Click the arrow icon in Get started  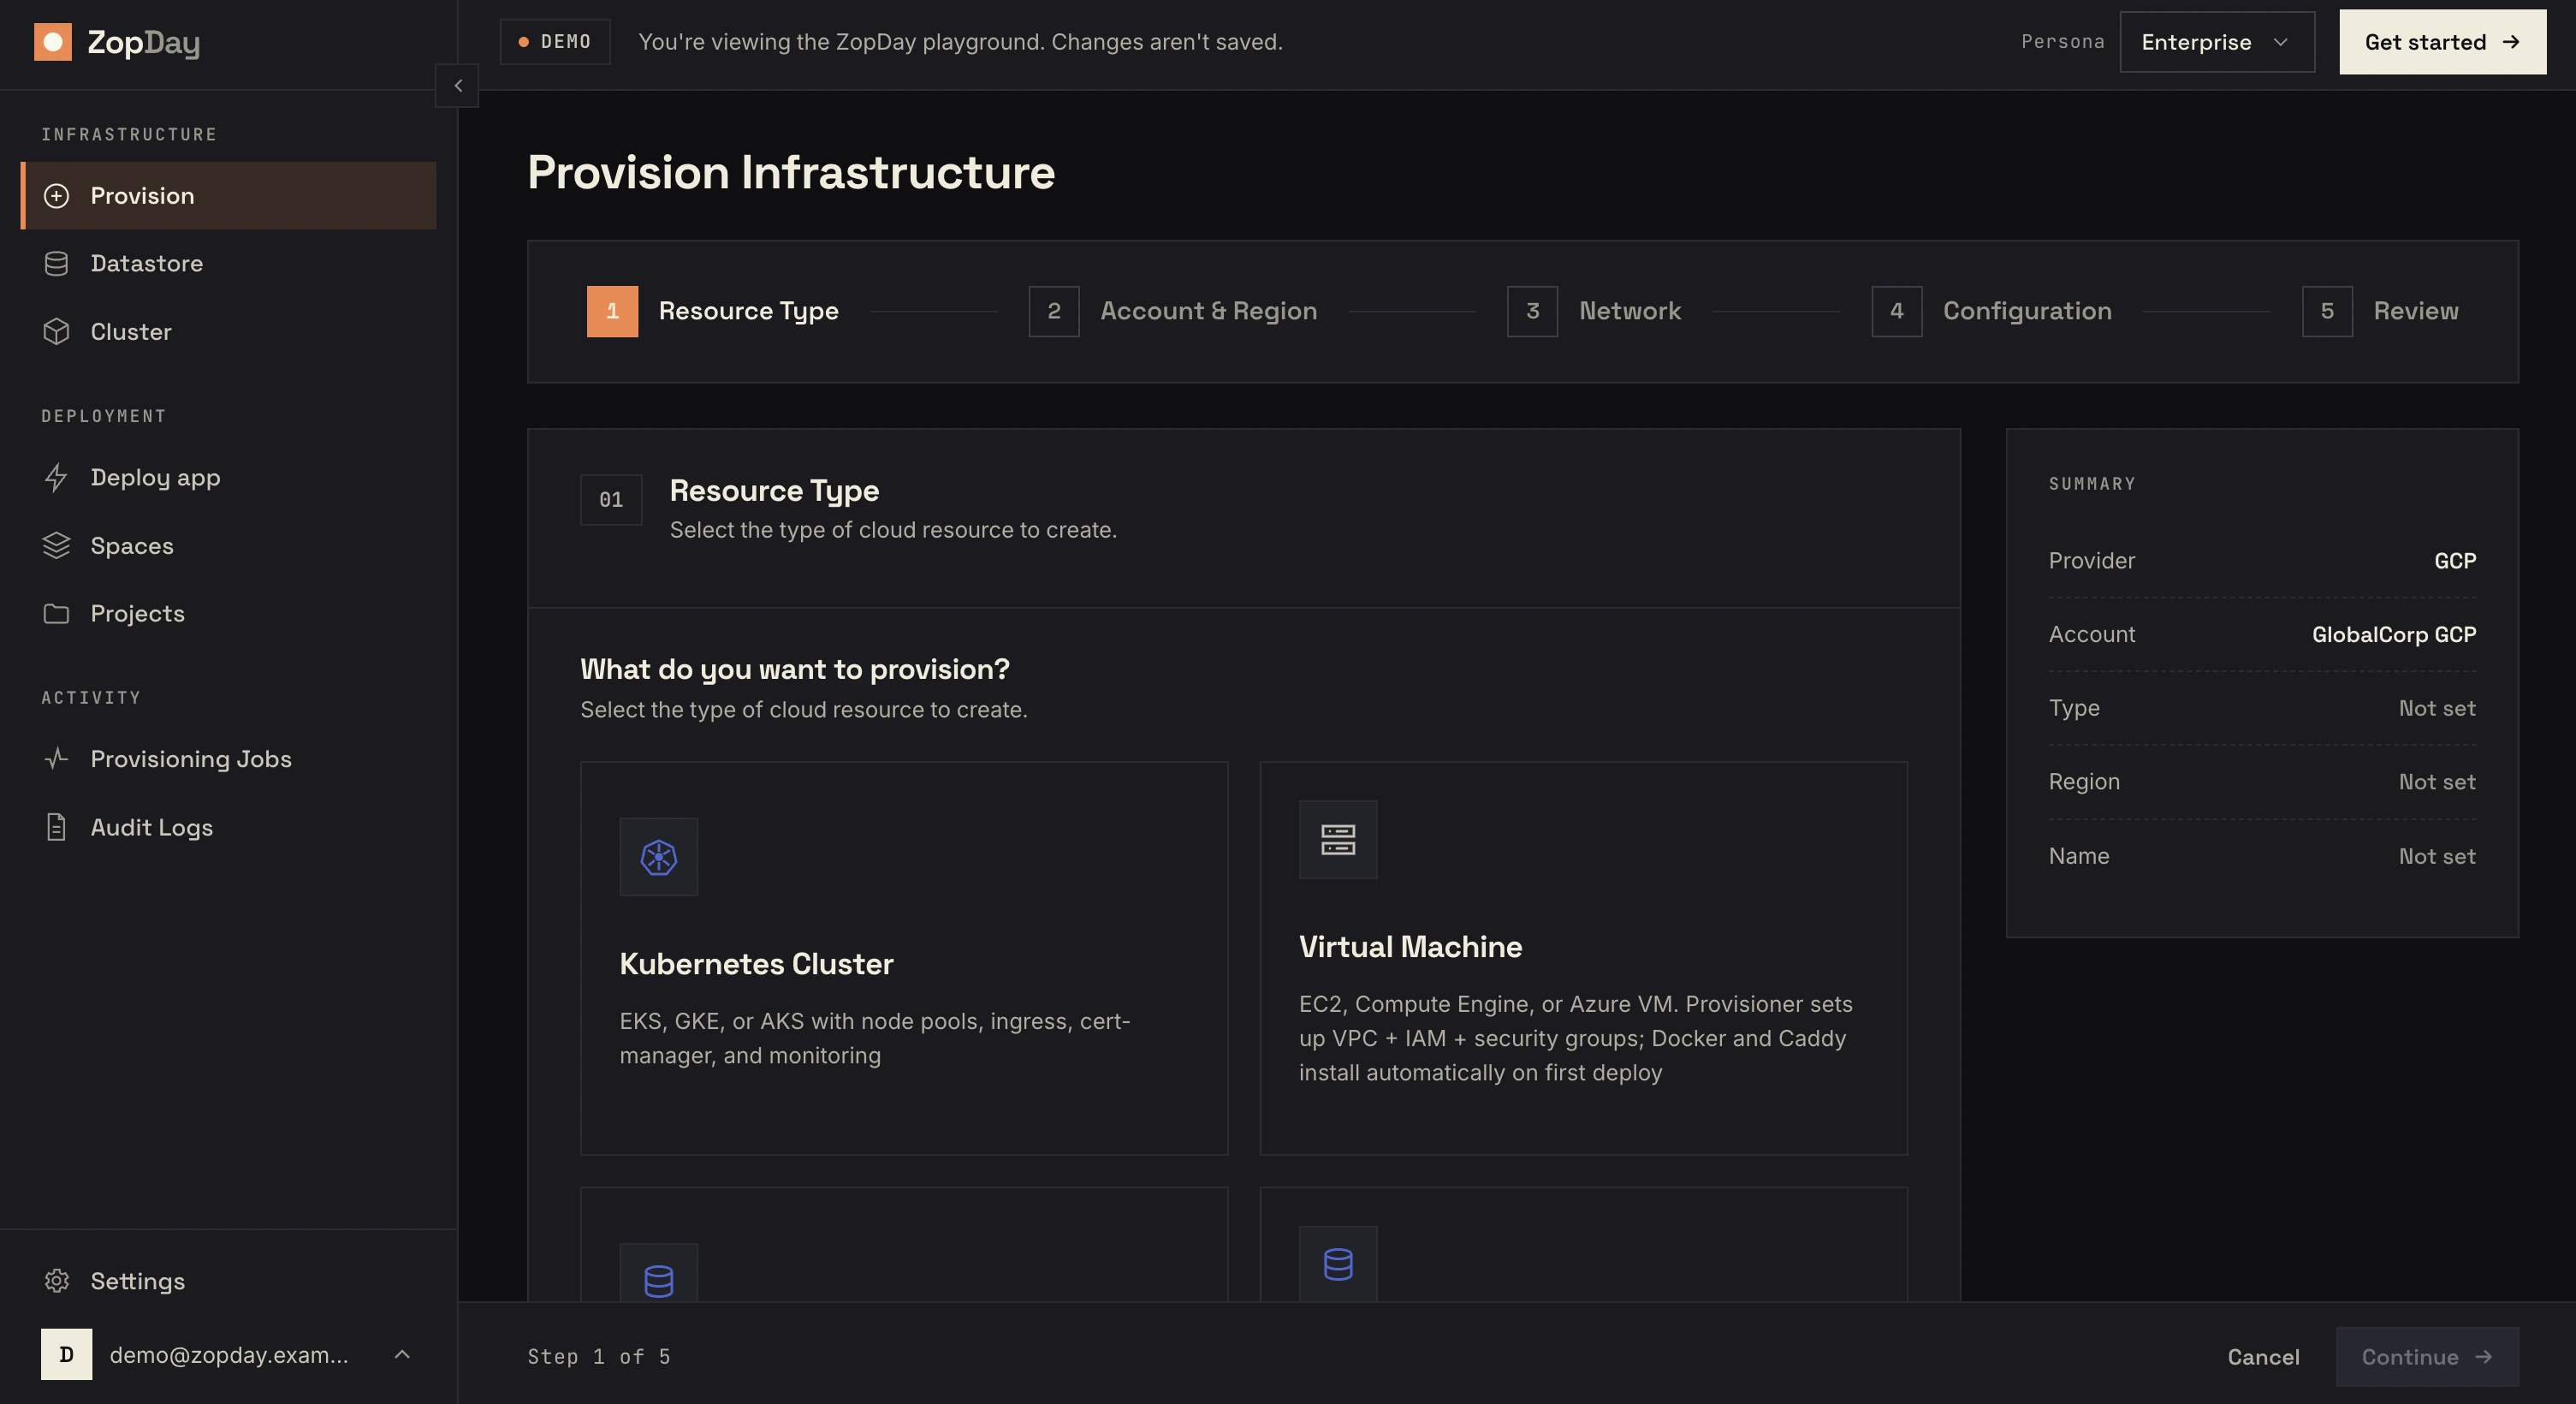point(2511,42)
